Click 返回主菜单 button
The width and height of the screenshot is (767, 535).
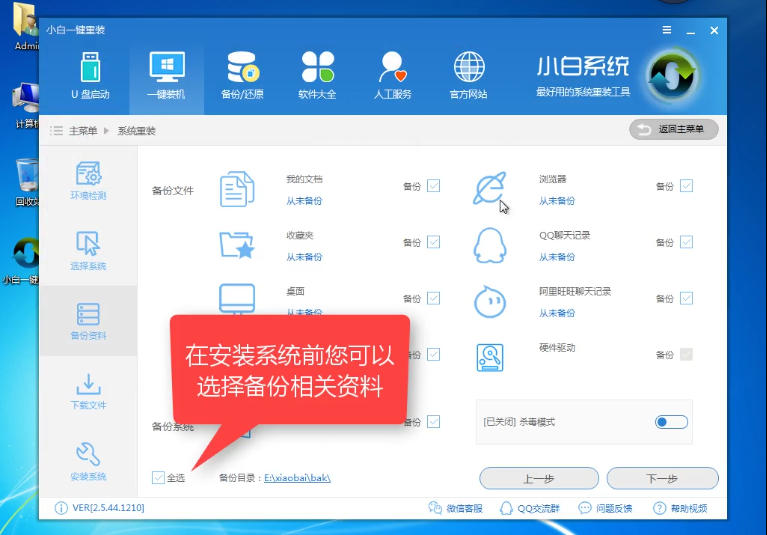pyautogui.click(x=674, y=130)
